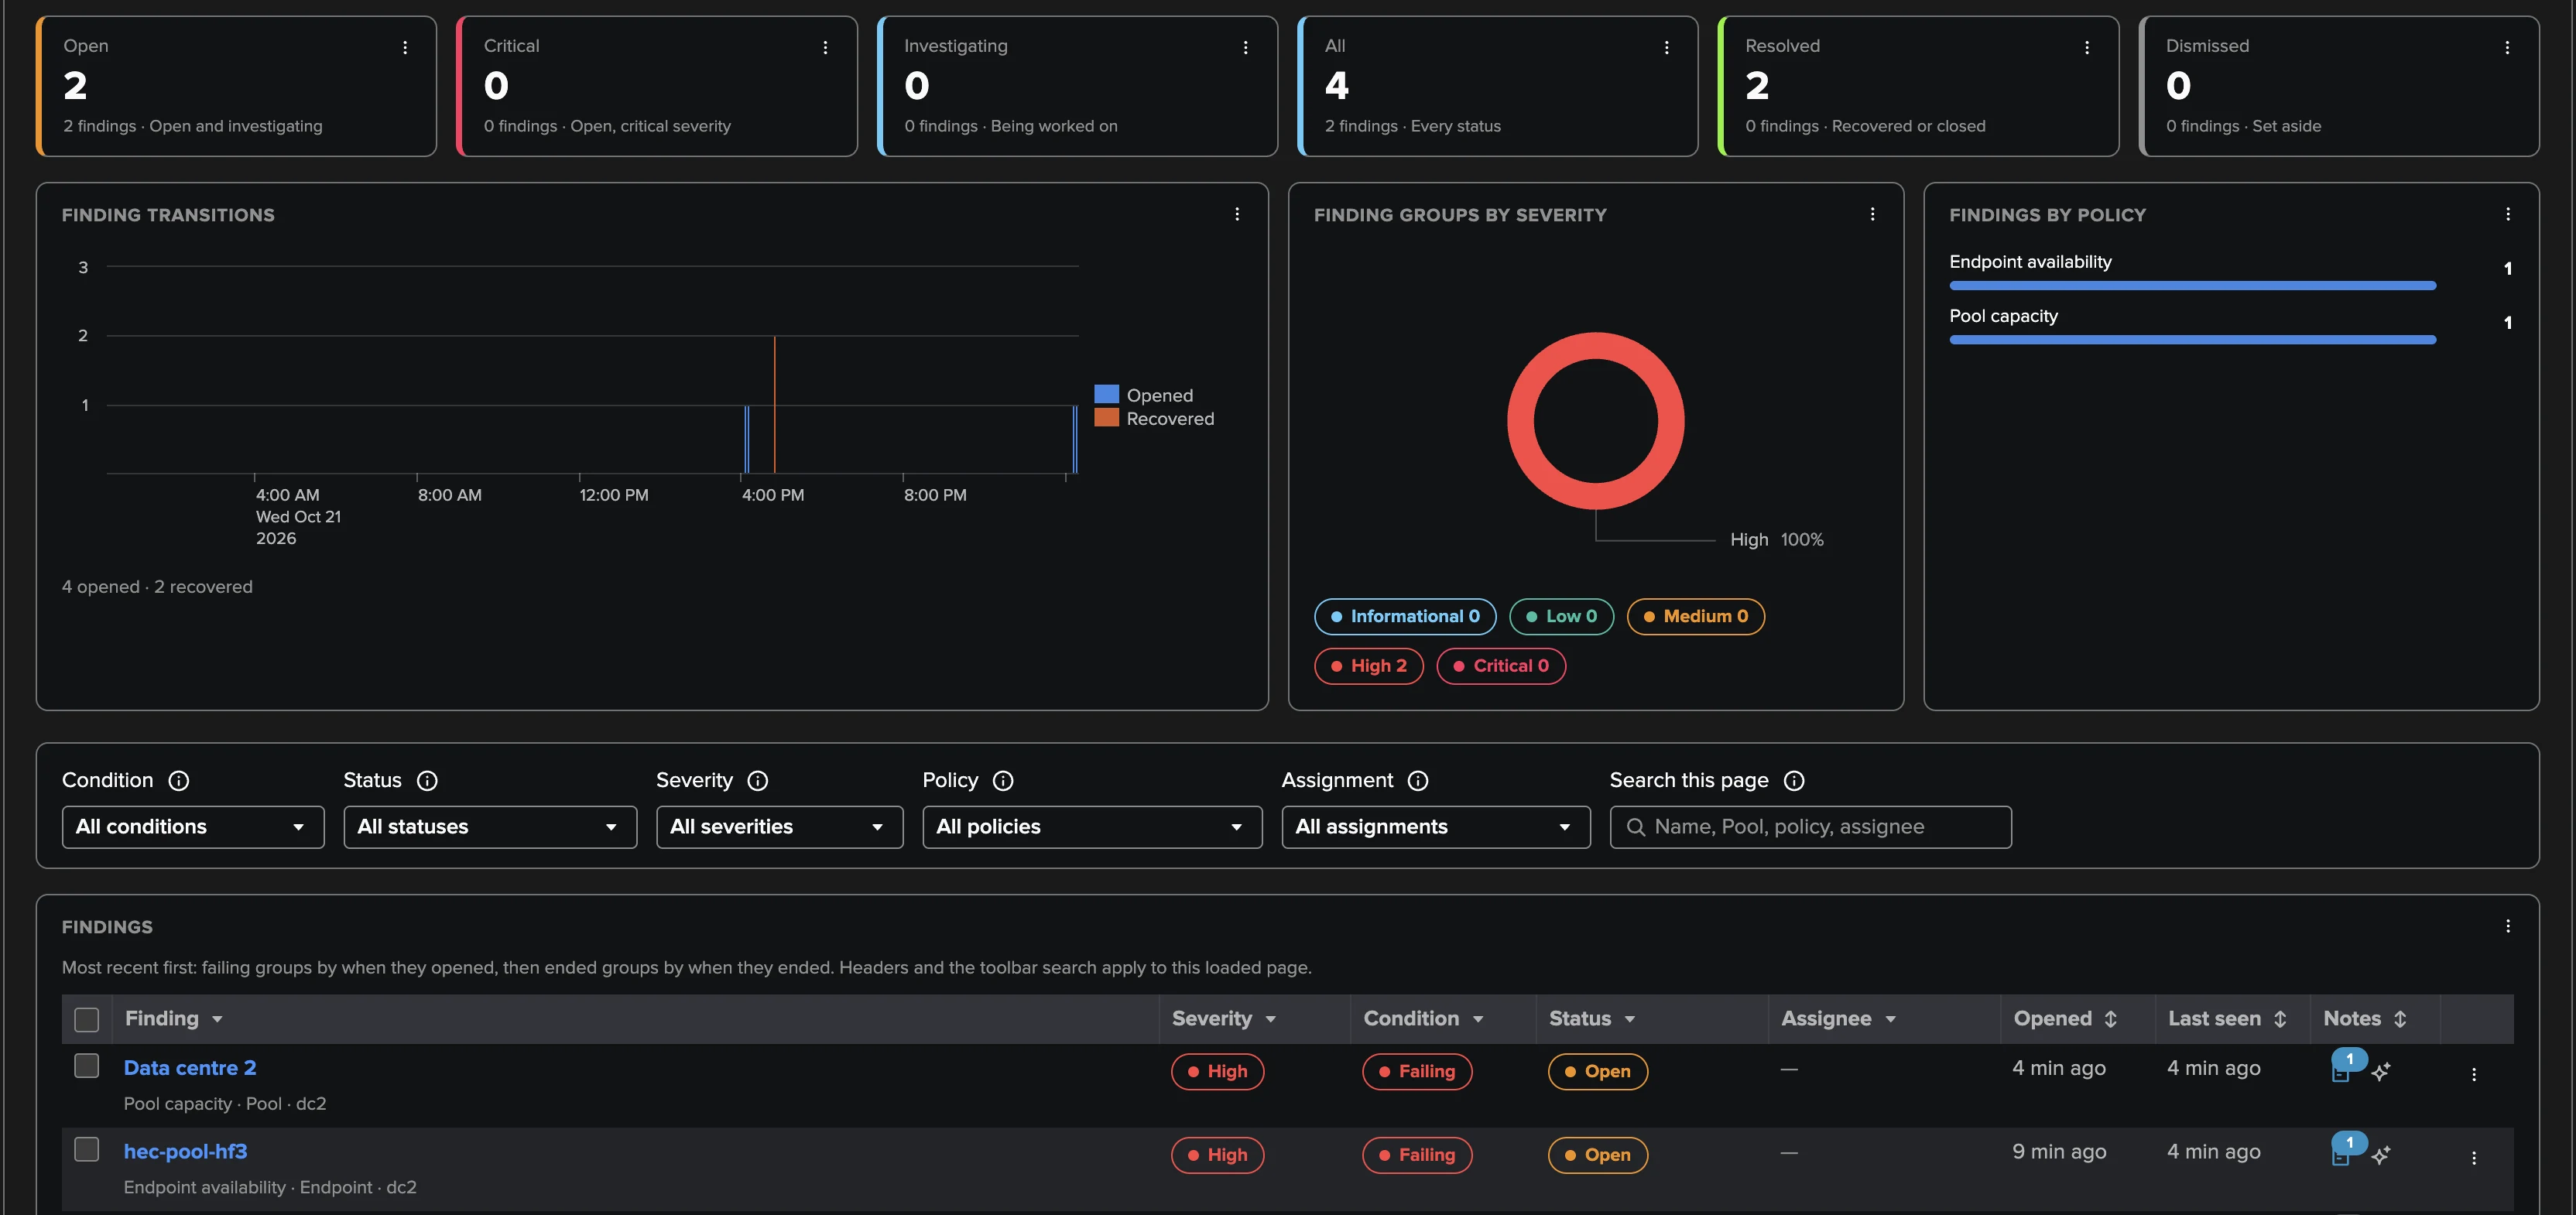The height and width of the screenshot is (1215, 2576).
Task: Open the Resolved card's options menu
Action: tap(2087, 47)
